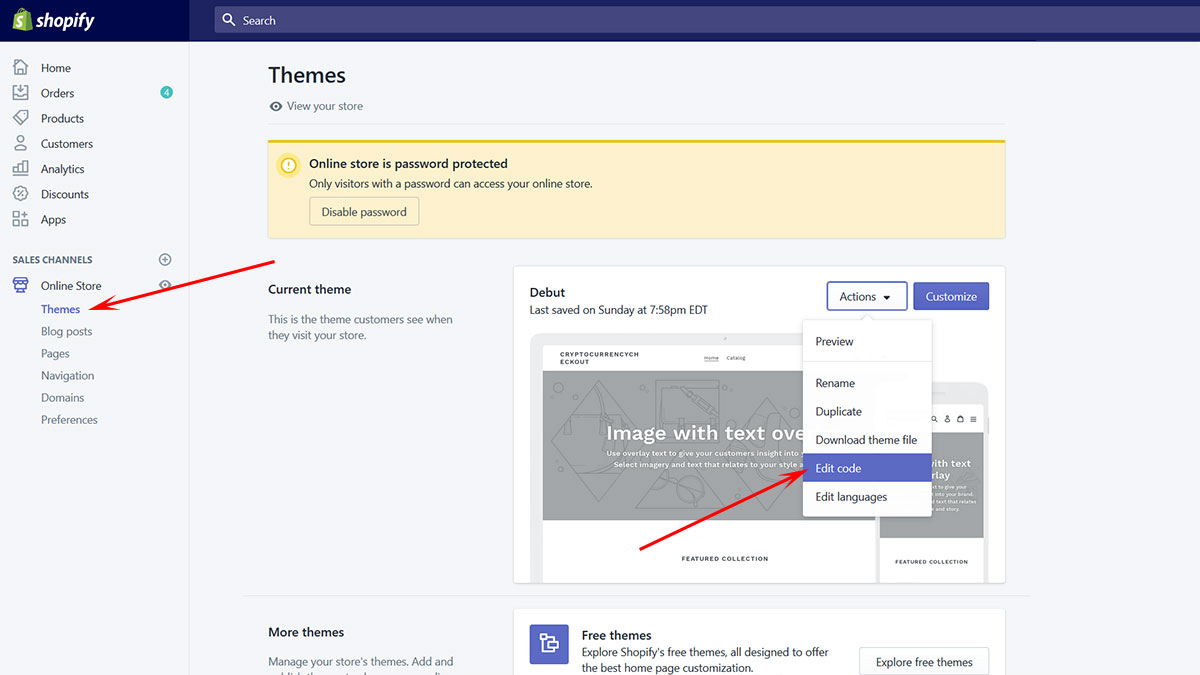The height and width of the screenshot is (675, 1200).
Task: Open Orders in sidebar
Action: click(58, 93)
